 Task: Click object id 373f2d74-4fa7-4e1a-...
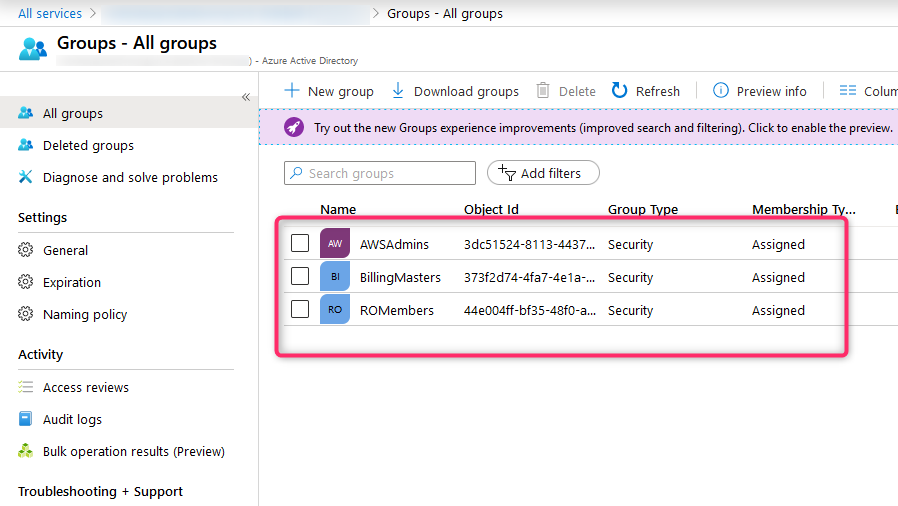click(x=529, y=278)
